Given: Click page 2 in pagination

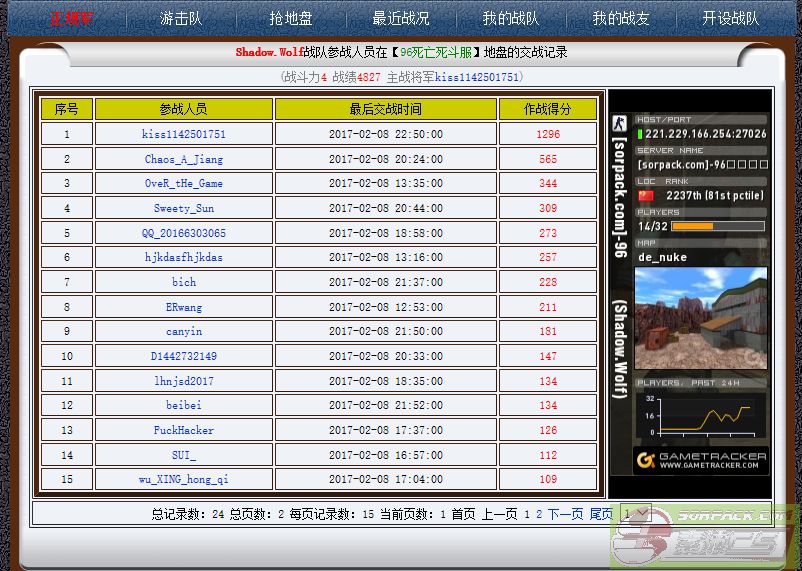Looking at the screenshot, I should (x=539, y=514).
